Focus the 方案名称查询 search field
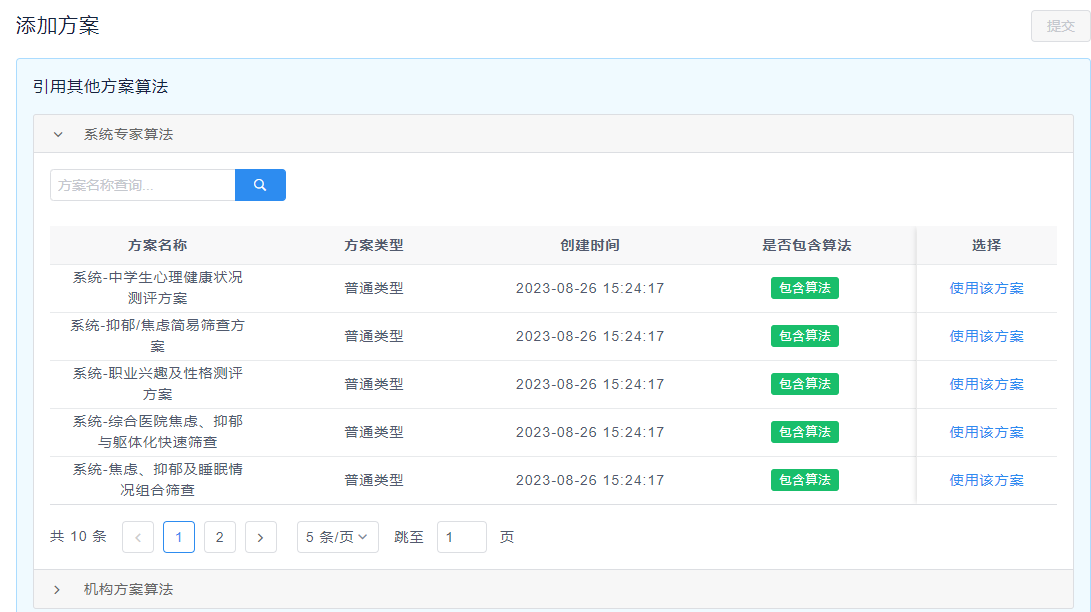Screen dimensions: 1091x612 142,185
